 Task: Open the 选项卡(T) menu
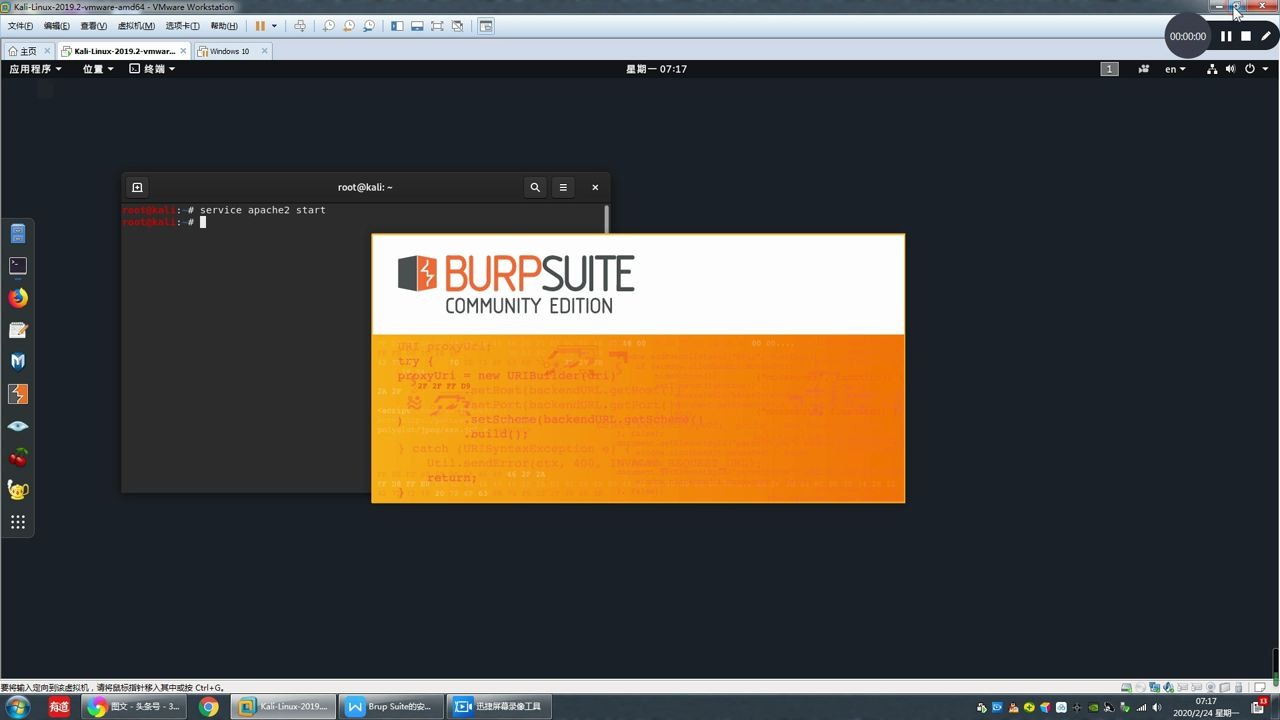[183, 26]
